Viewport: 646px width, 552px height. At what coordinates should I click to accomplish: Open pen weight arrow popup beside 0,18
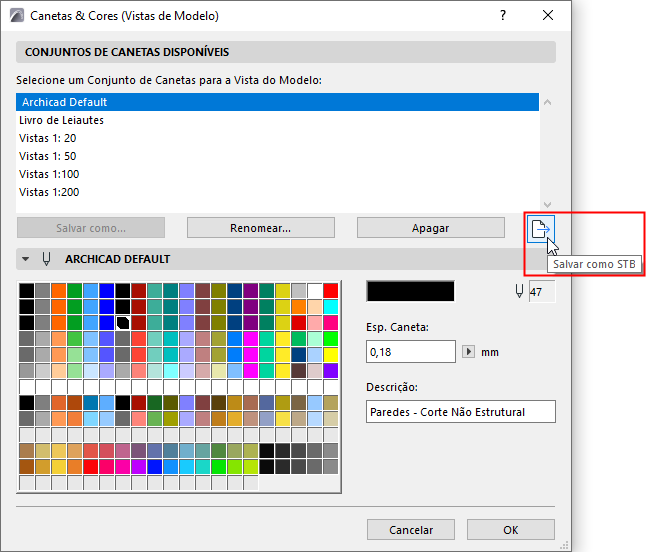pyautogui.click(x=468, y=352)
